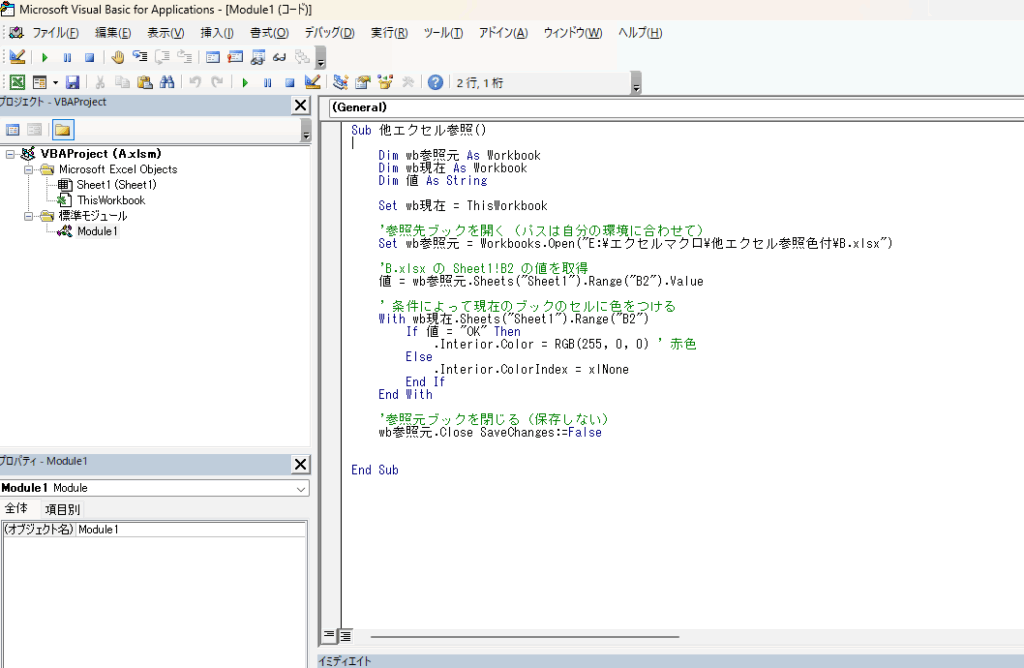Save the project with the floppy disk icon
Viewport: 1024px width, 668px height.
72,82
